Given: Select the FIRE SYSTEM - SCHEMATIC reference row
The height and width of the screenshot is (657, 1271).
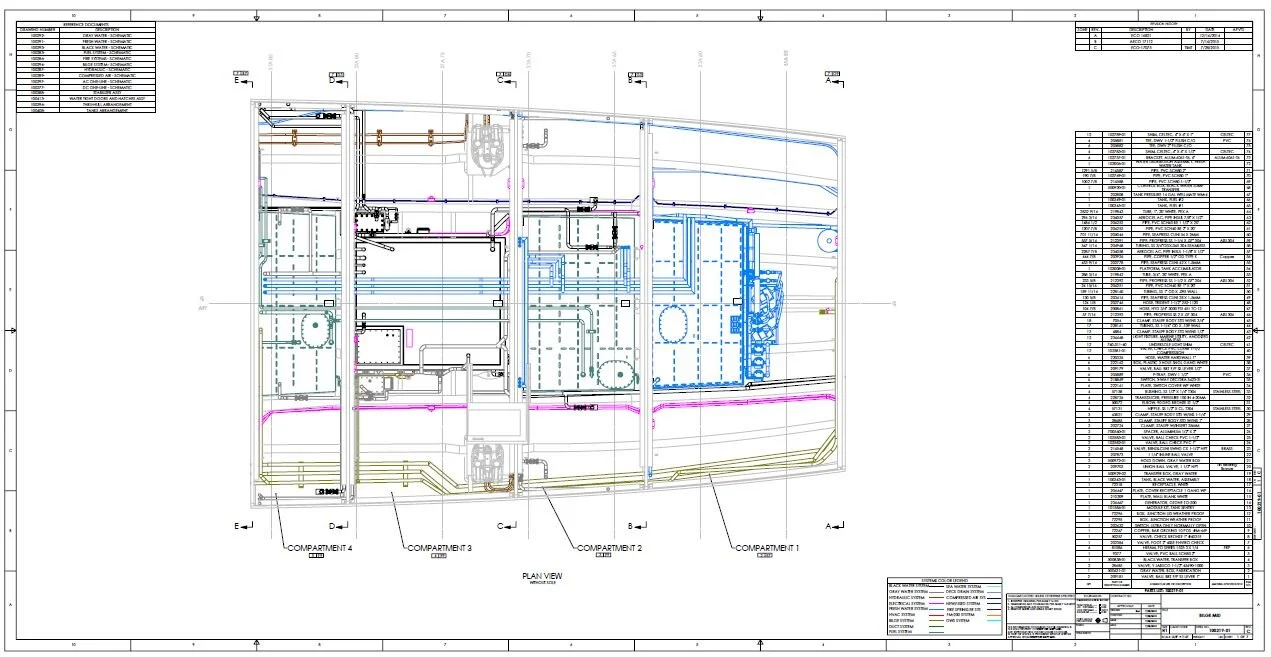Looking at the screenshot, I should tap(86, 59).
